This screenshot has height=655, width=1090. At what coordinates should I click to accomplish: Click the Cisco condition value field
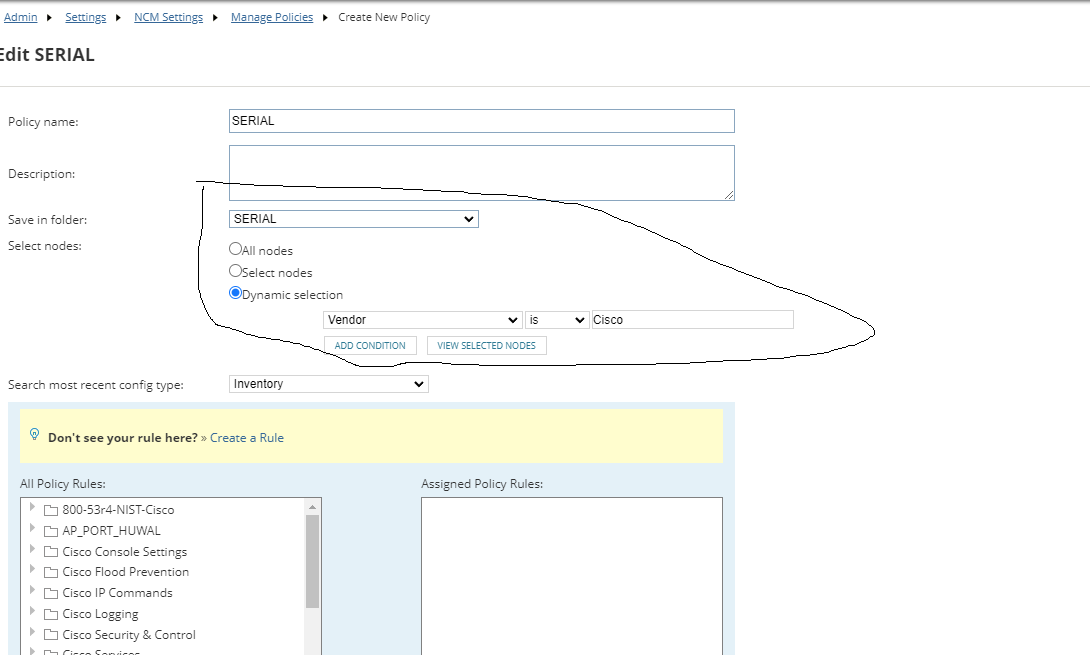tap(692, 320)
